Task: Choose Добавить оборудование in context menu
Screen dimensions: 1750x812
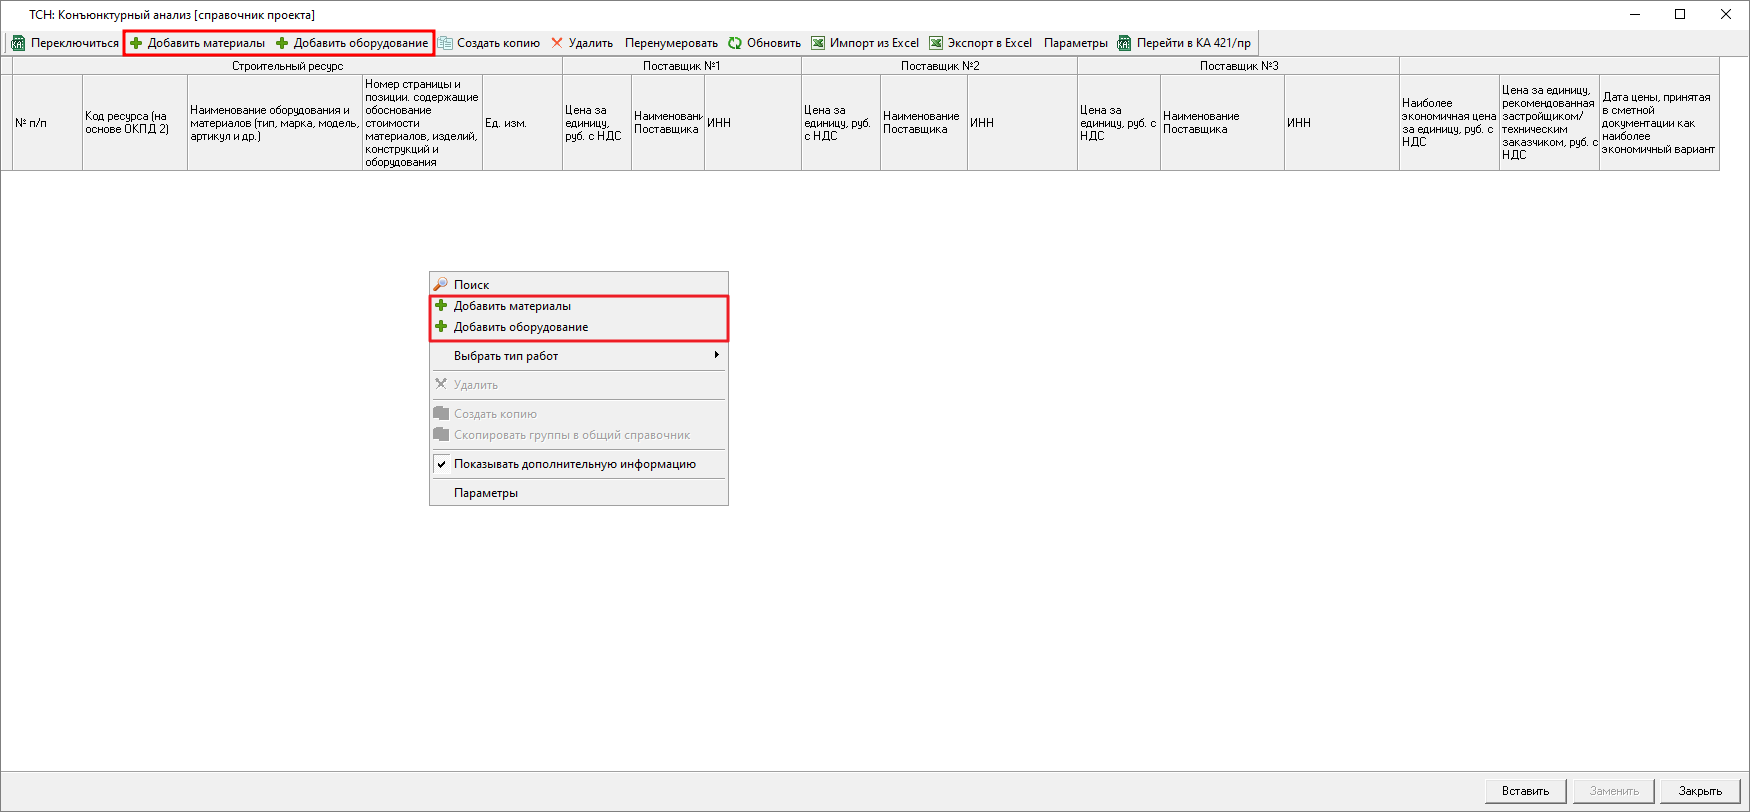Action: [520, 327]
